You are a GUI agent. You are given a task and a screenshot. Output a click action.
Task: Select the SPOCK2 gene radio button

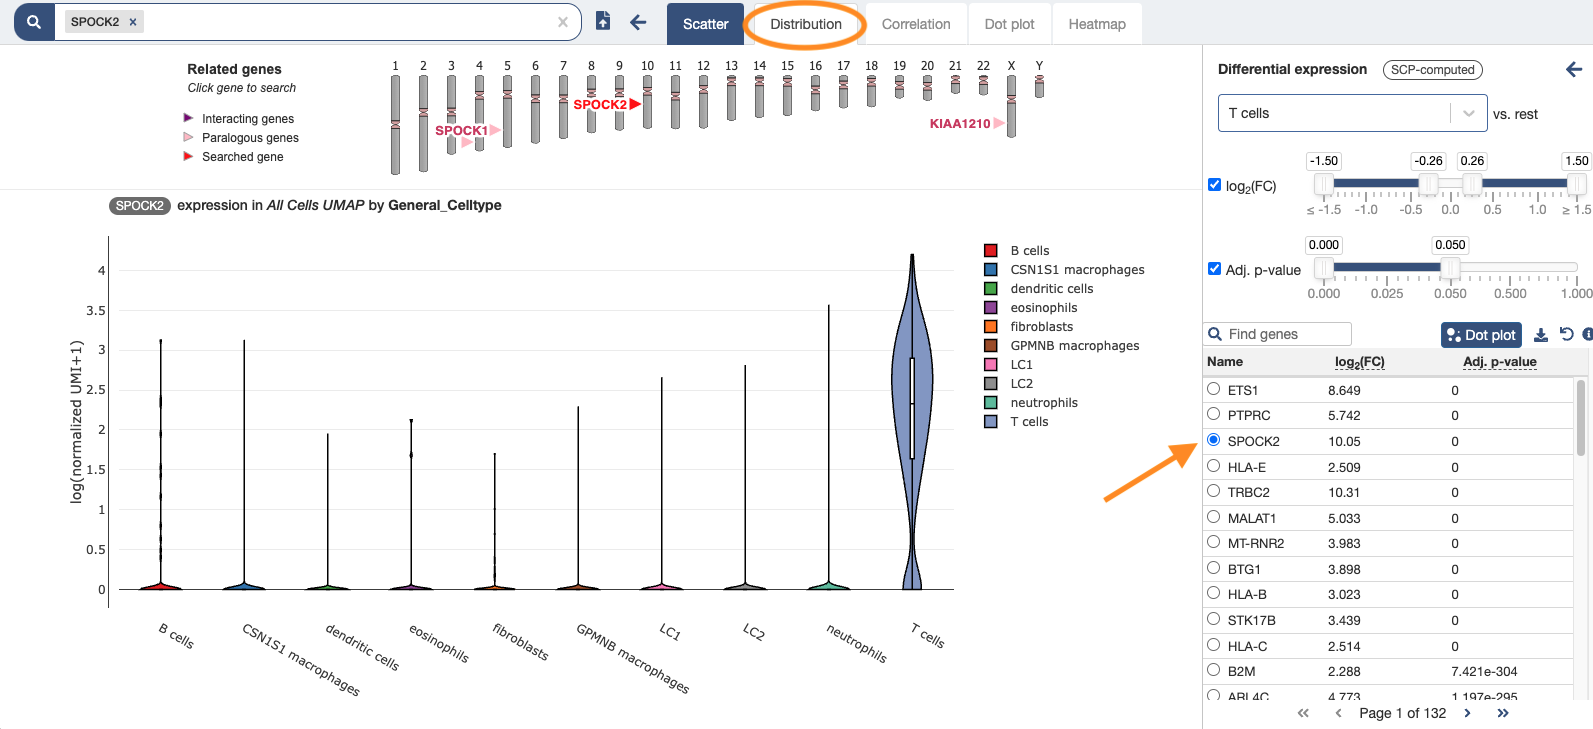click(x=1213, y=439)
